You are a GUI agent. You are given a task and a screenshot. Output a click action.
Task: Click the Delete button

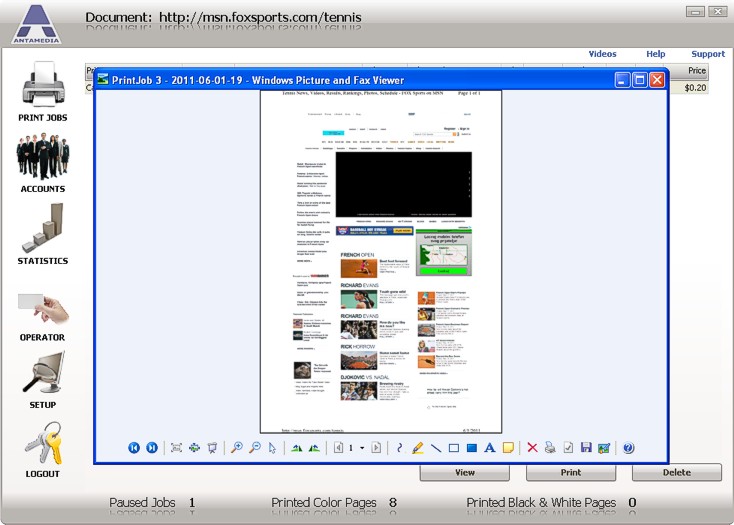click(x=677, y=473)
